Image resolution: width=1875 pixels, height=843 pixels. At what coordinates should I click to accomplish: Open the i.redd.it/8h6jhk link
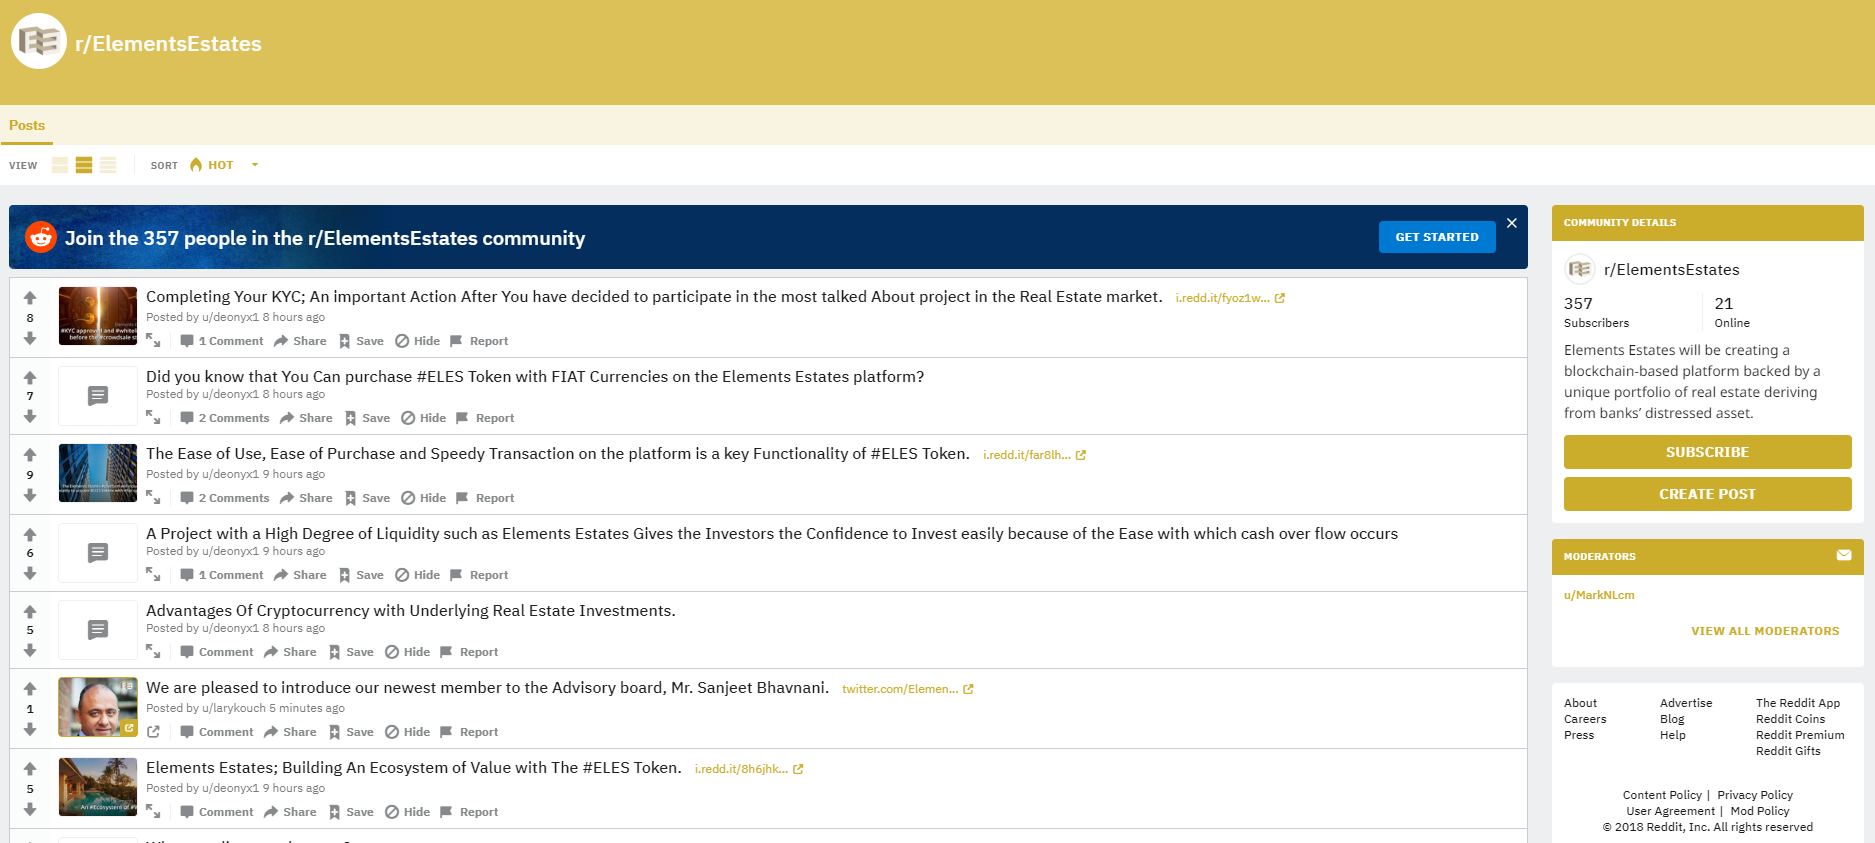pyautogui.click(x=749, y=769)
